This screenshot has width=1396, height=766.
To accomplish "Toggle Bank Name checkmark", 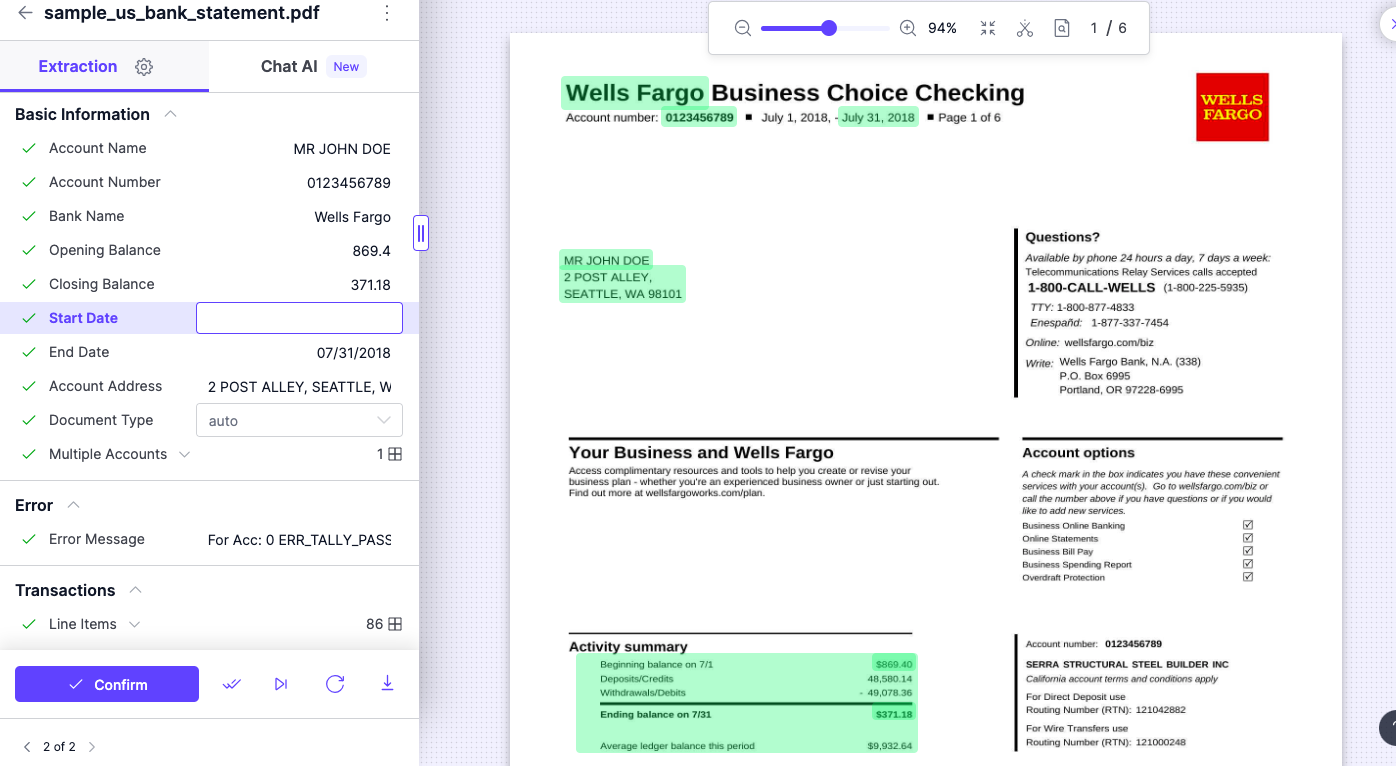I will (x=29, y=216).
